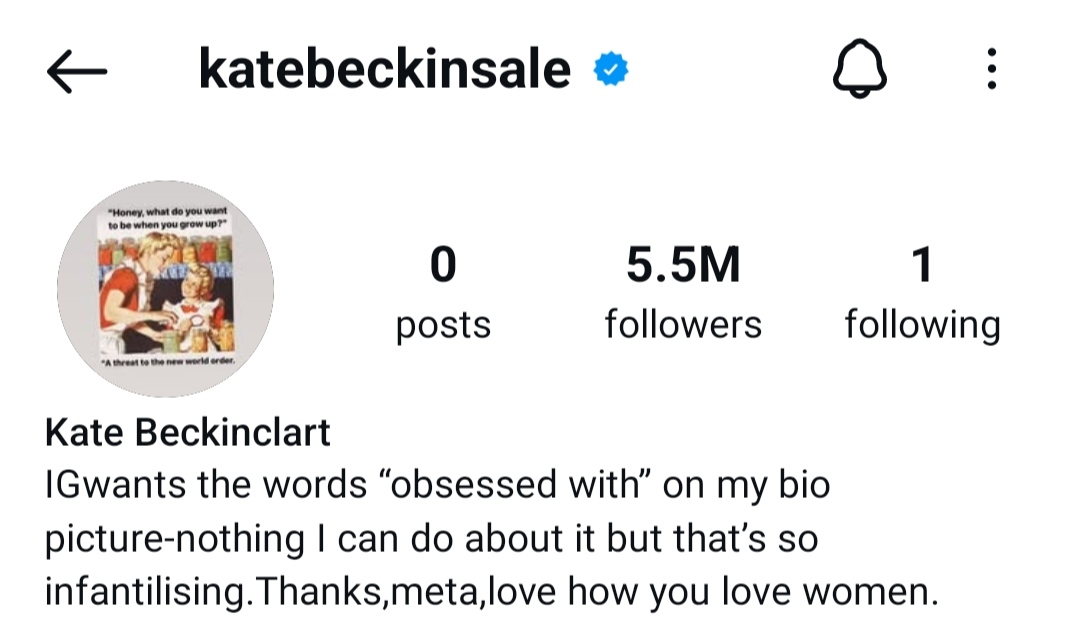1080x634 pixels.
Task: Click the katebeckinsale username header
Action: (x=385, y=71)
